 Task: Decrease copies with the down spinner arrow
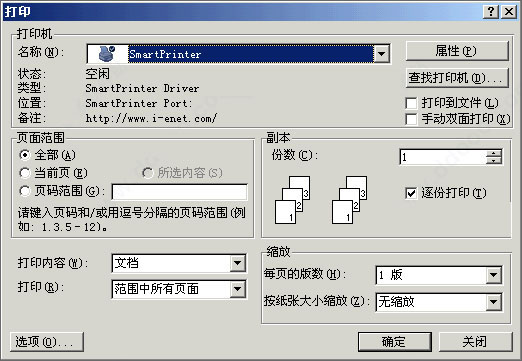pyautogui.click(x=494, y=161)
